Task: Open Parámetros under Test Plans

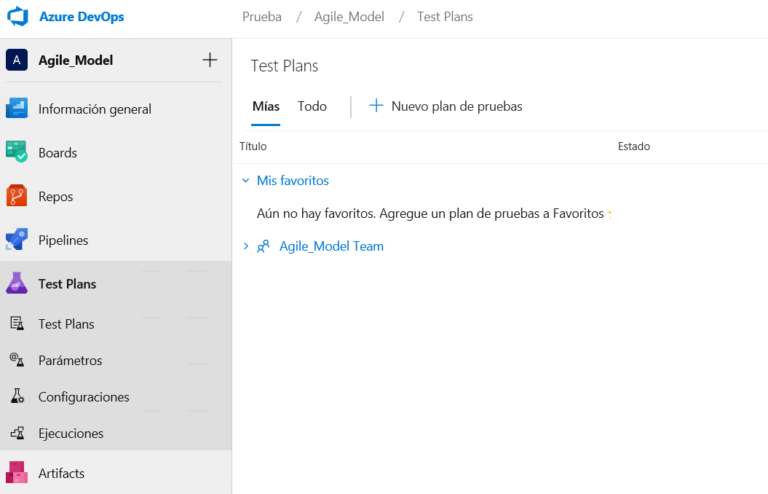Action: [x=70, y=360]
